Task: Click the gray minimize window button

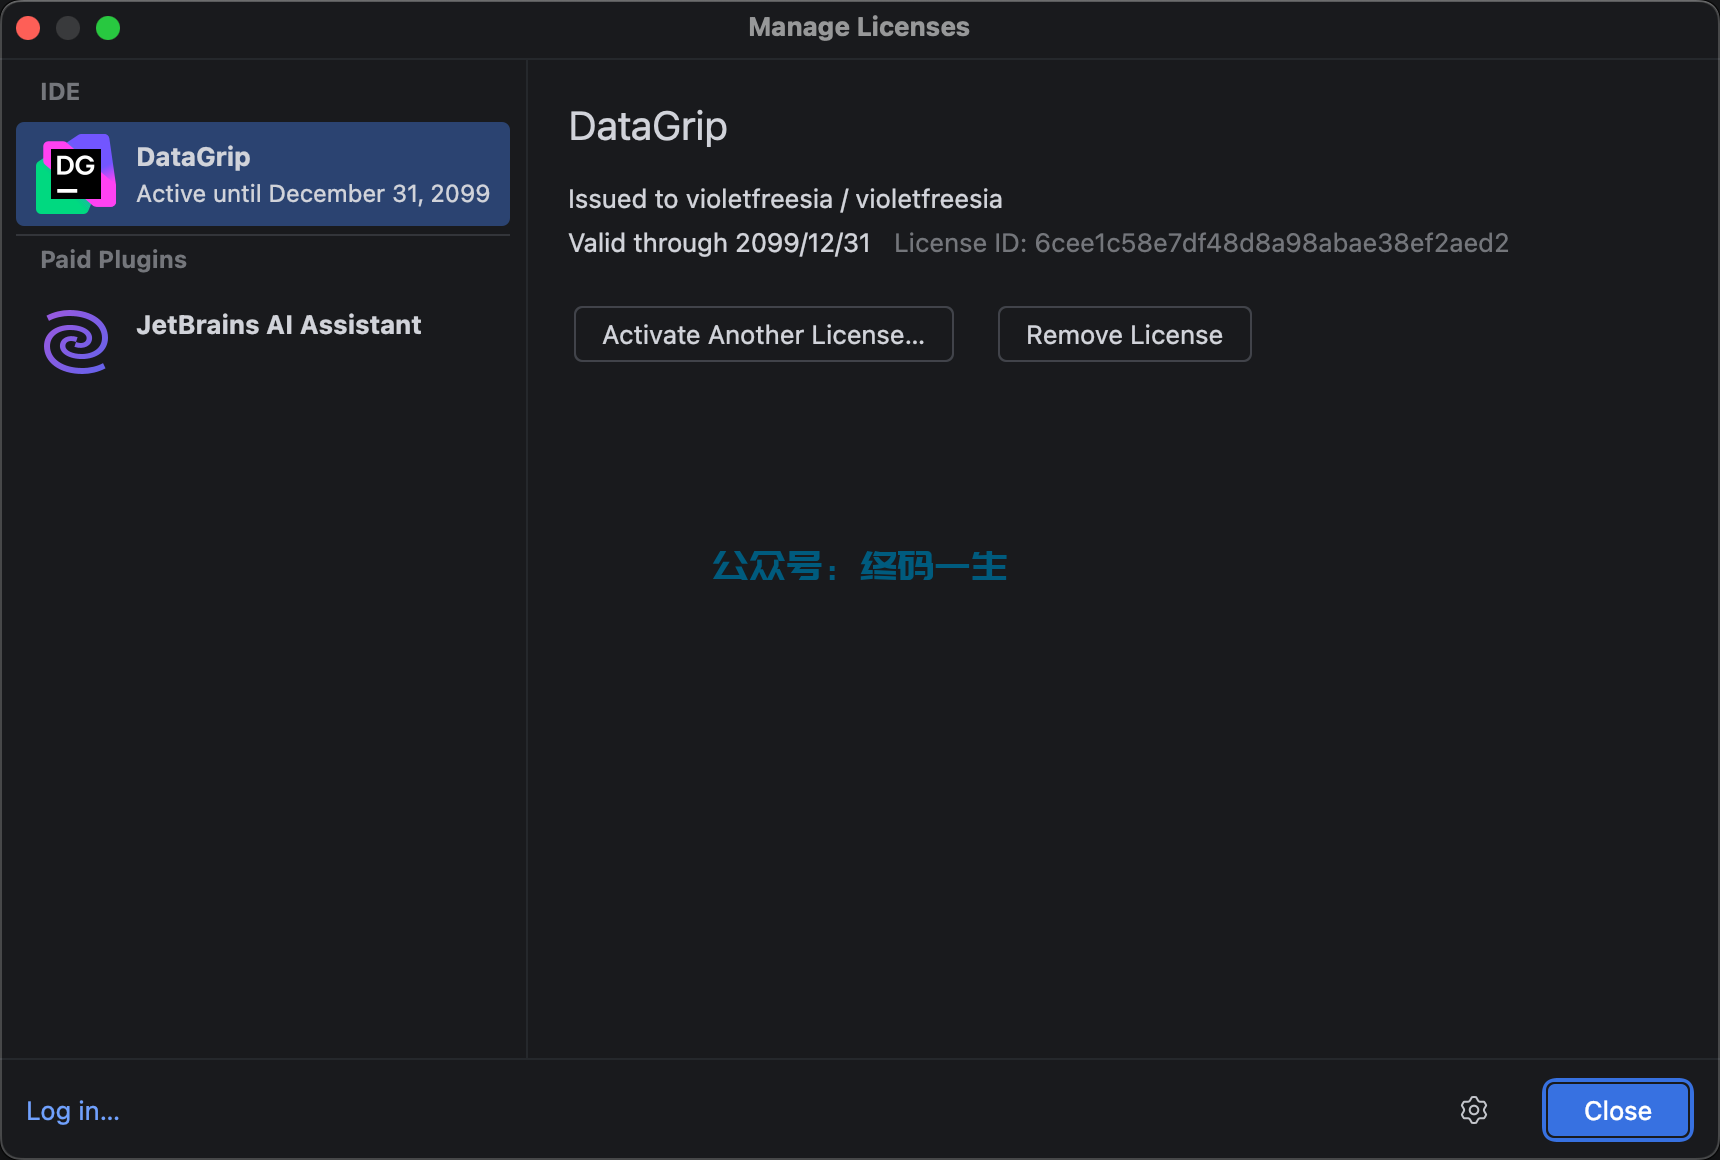Action: (x=68, y=28)
